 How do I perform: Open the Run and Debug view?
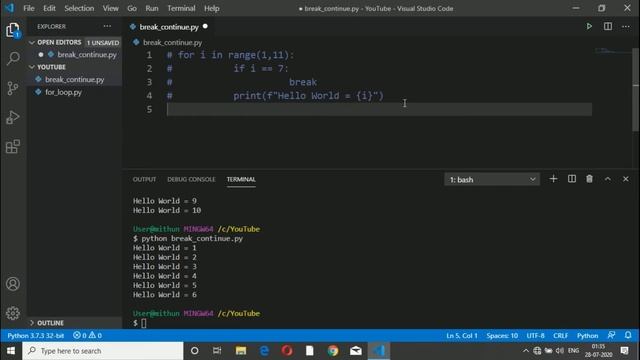(x=13, y=118)
